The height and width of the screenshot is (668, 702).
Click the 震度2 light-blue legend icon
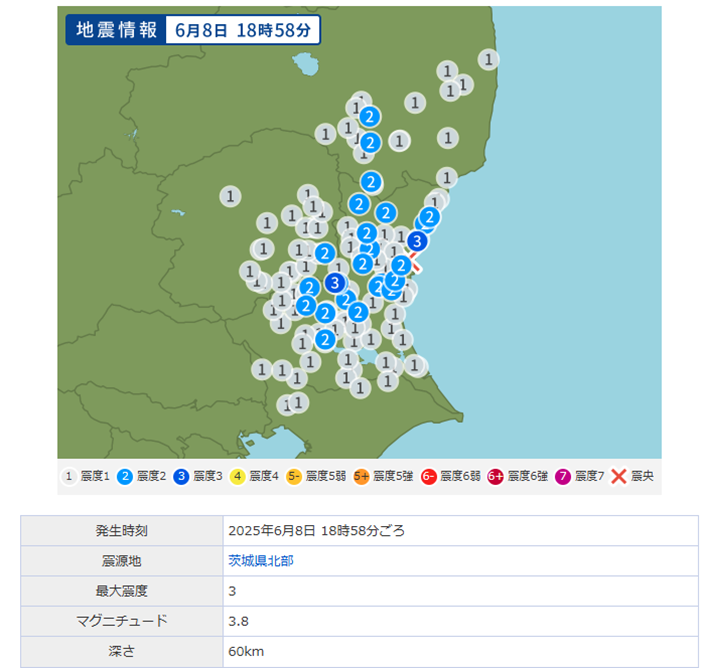pos(125,476)
